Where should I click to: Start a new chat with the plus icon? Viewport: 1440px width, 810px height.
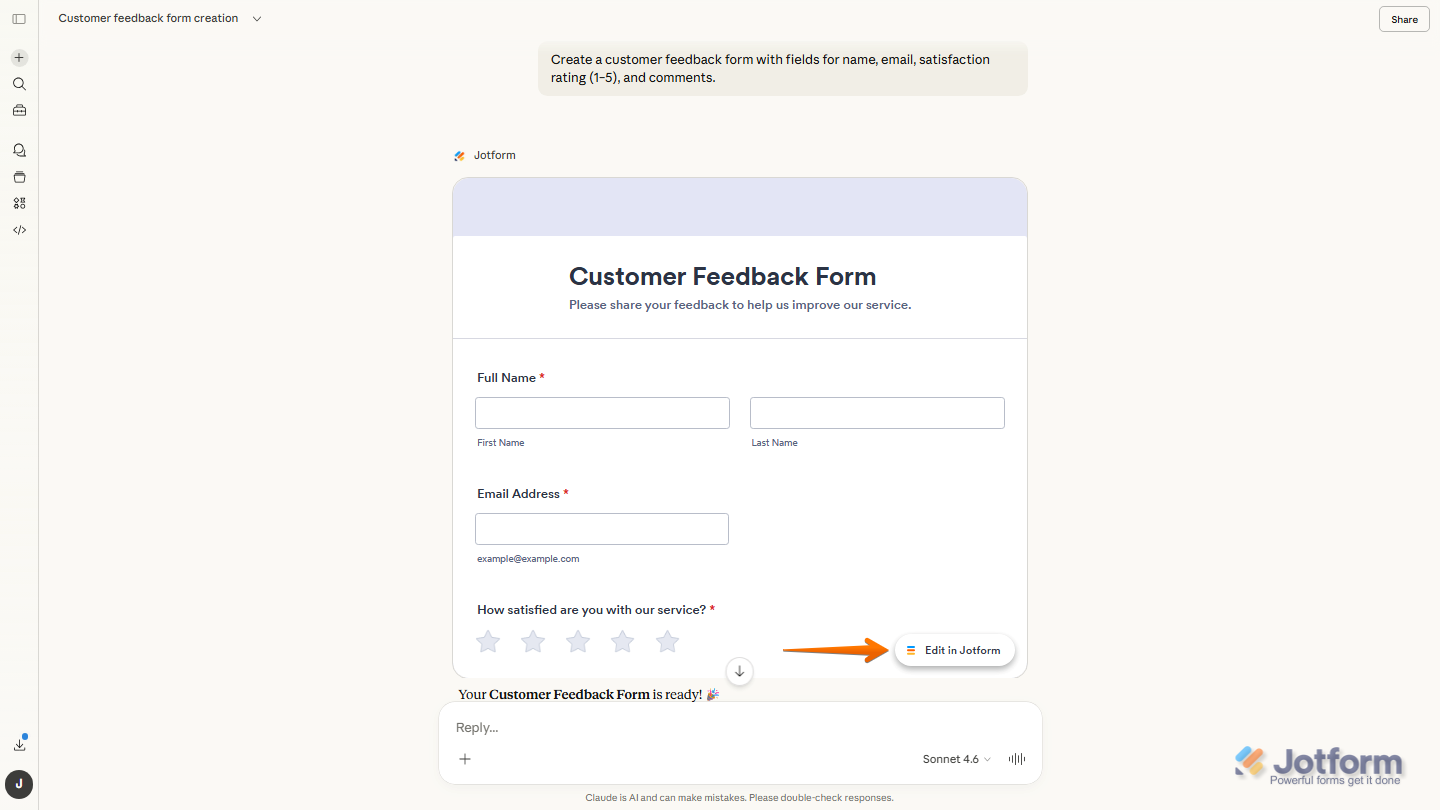(x=18, y=57)
